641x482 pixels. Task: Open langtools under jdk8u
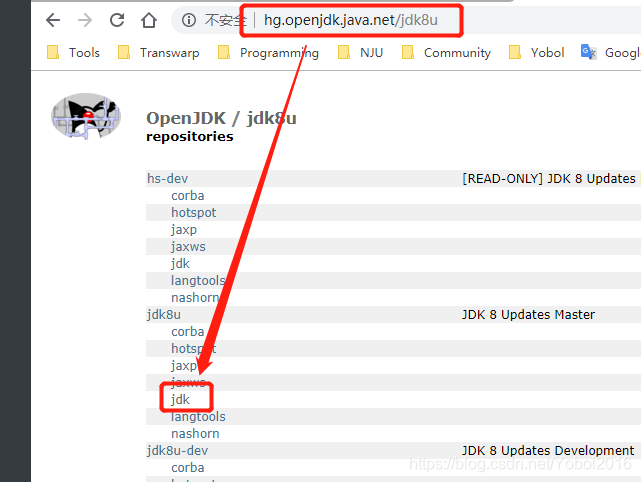click(x=198, y=417)
